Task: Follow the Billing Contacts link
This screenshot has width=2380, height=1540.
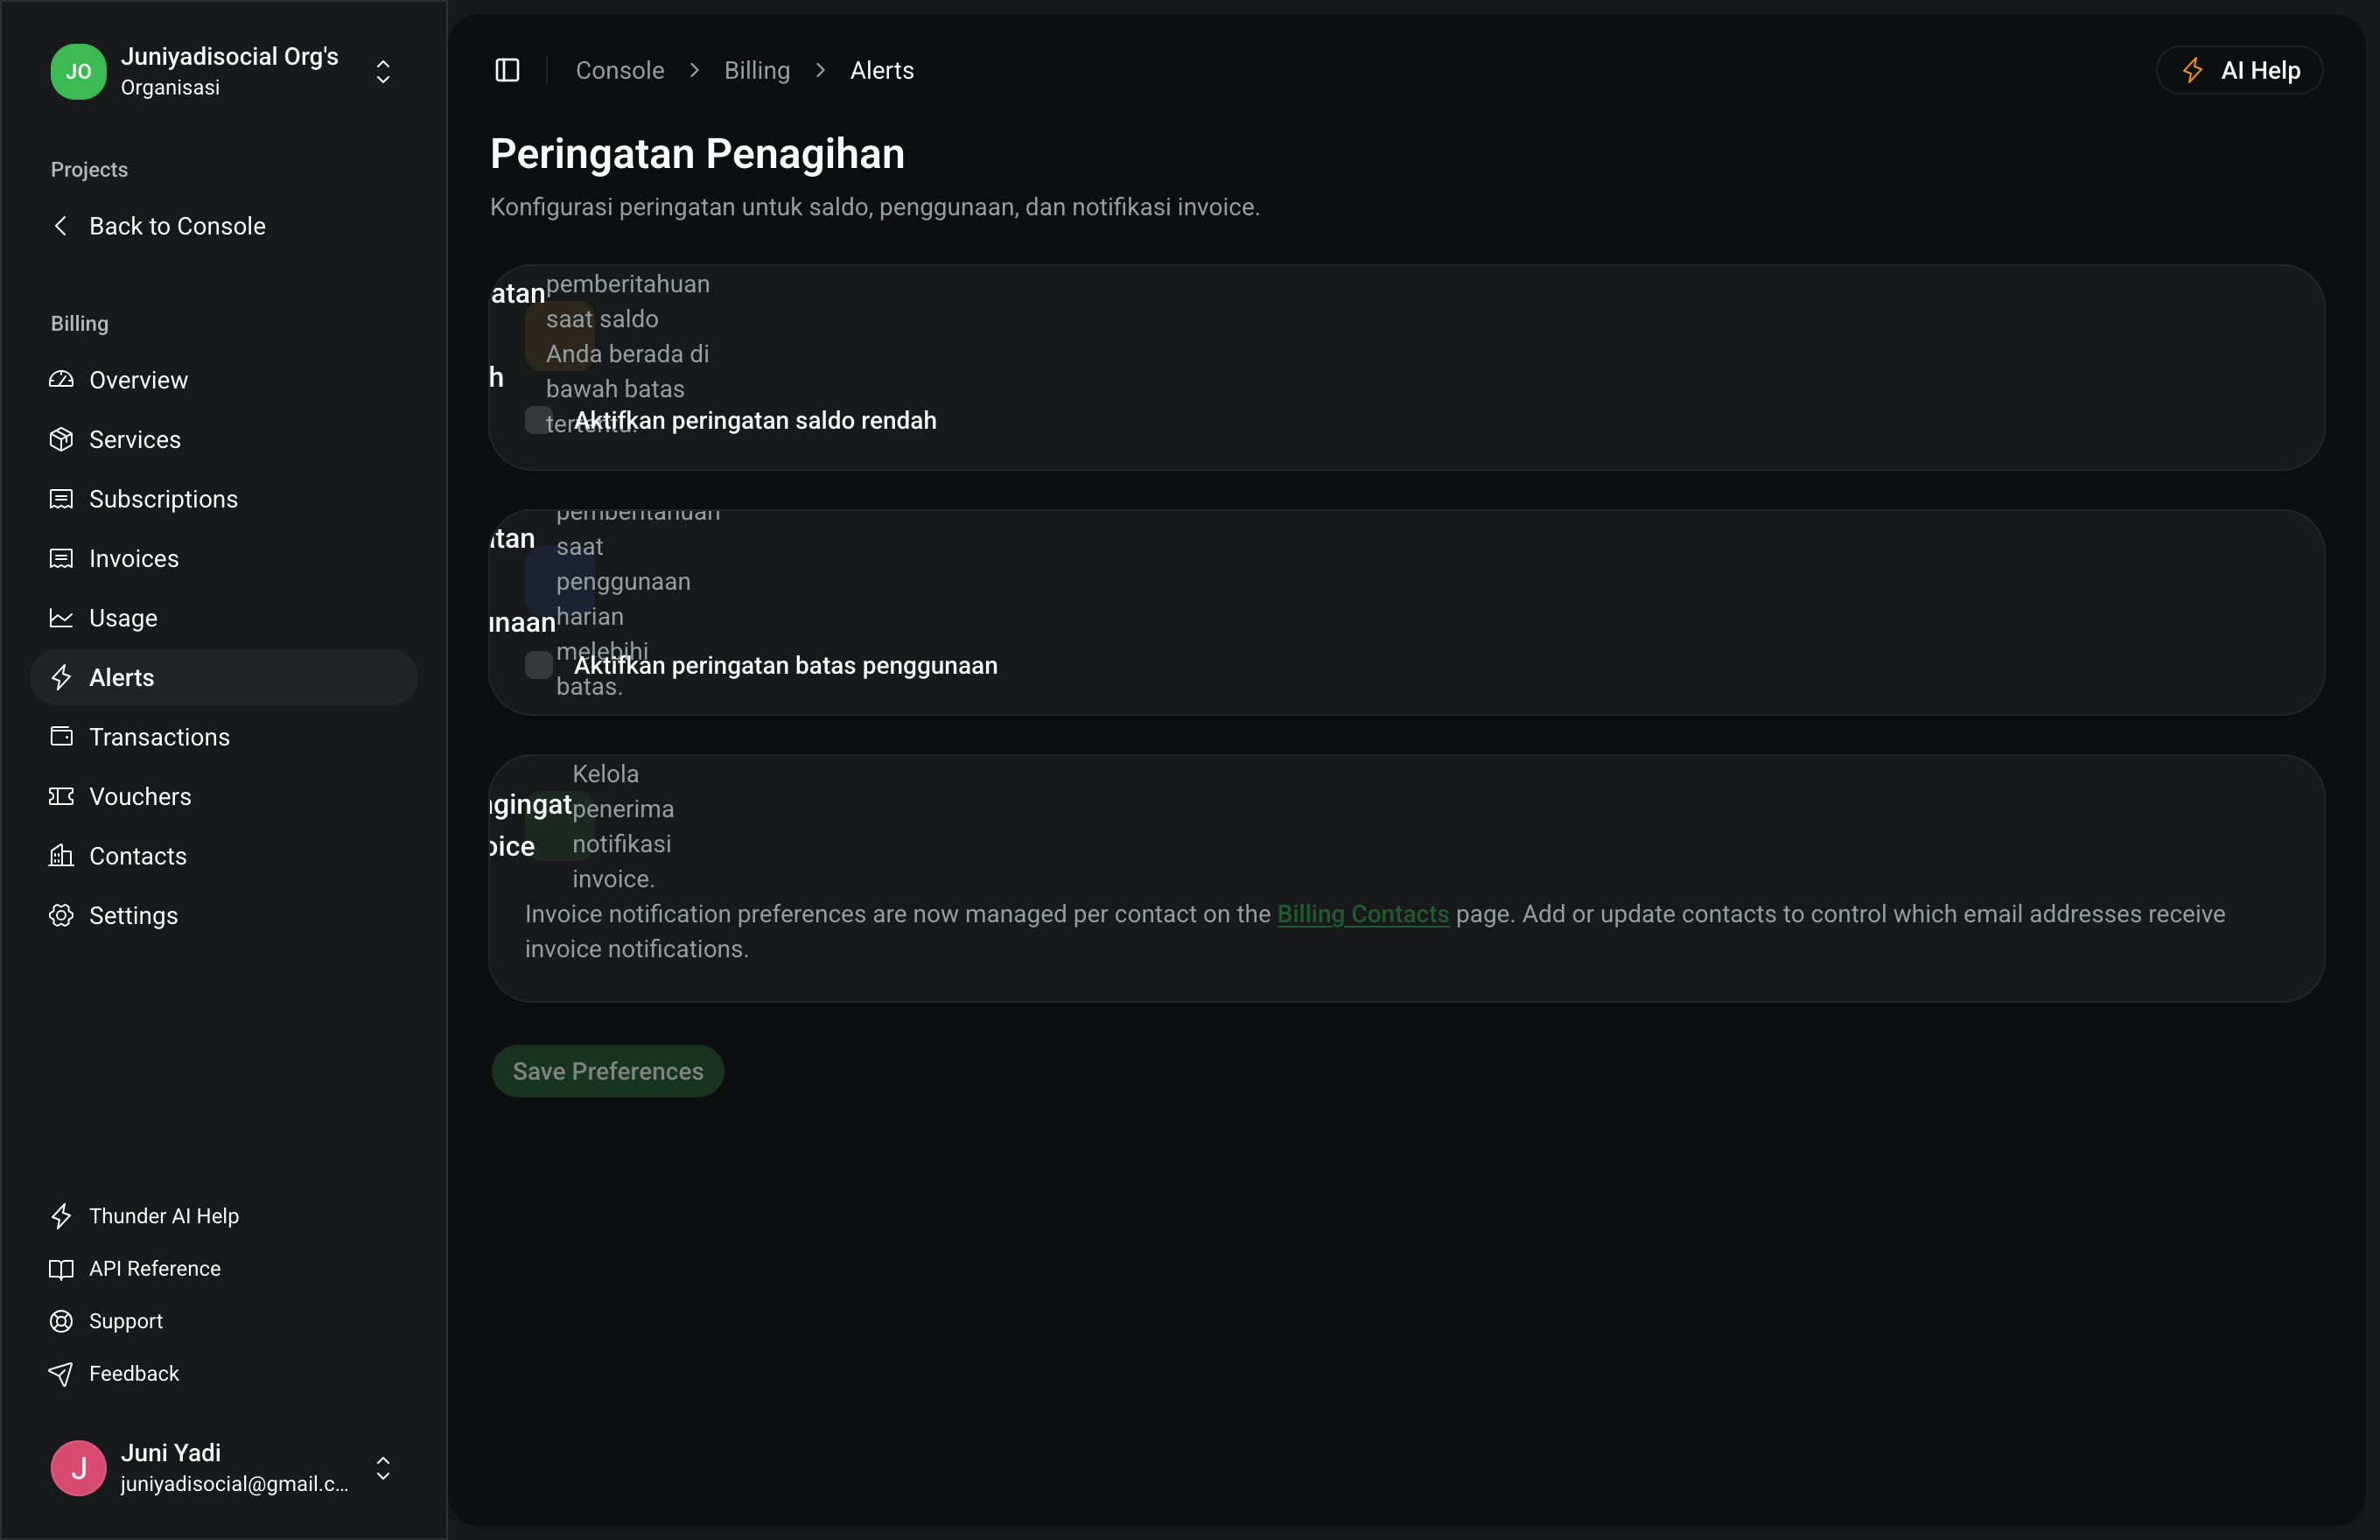Action: (1363, 914)
